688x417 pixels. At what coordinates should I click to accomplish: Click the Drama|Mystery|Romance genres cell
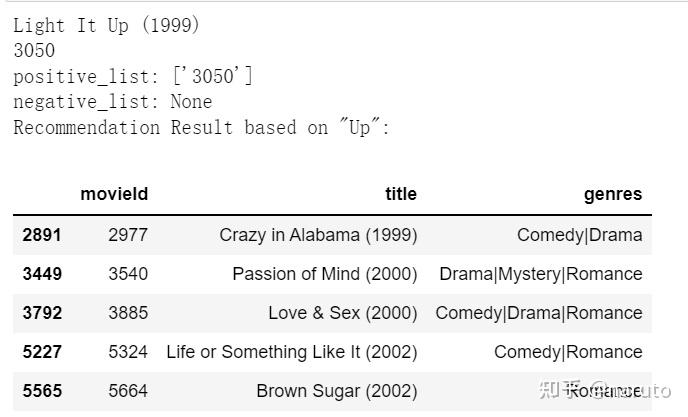tap(540, 274)
